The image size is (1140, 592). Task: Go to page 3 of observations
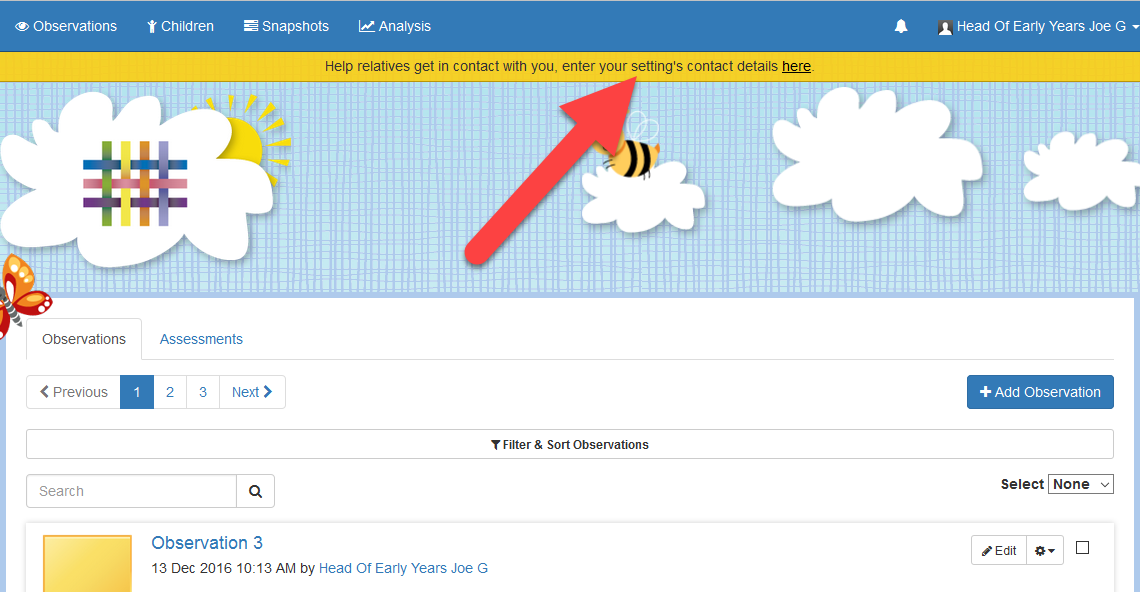(x=203, y=392)
